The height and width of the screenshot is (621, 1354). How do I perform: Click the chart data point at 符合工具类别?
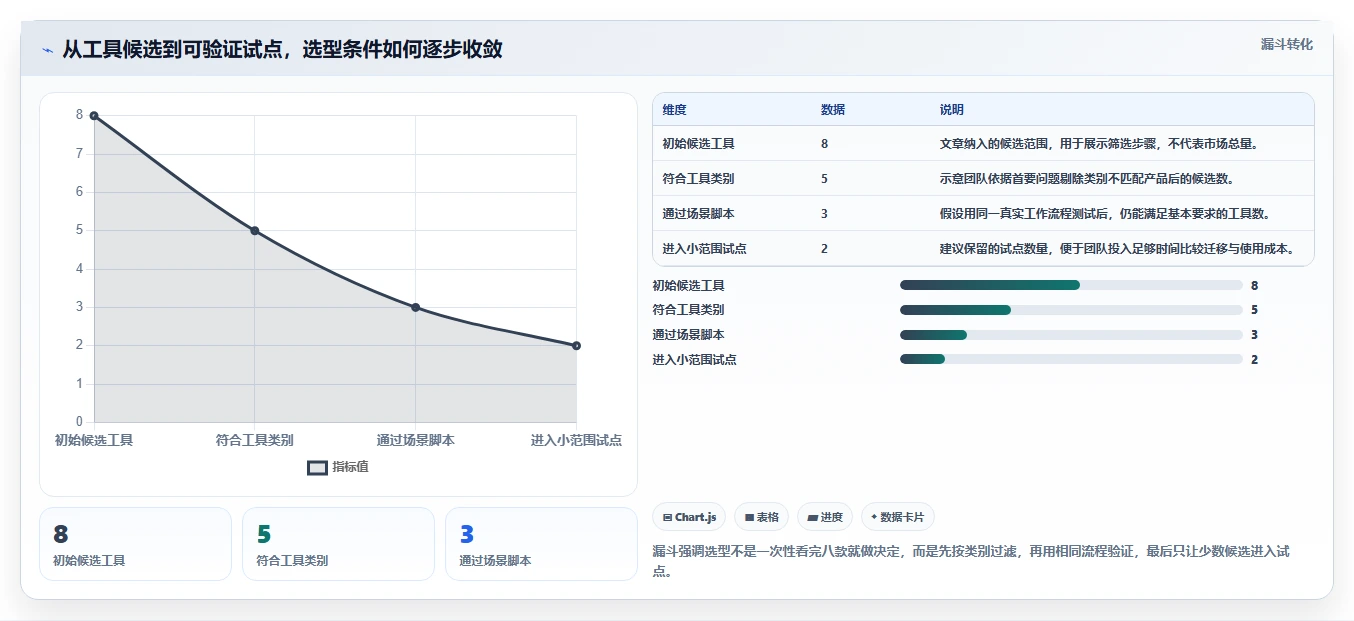tap(255, 231)
